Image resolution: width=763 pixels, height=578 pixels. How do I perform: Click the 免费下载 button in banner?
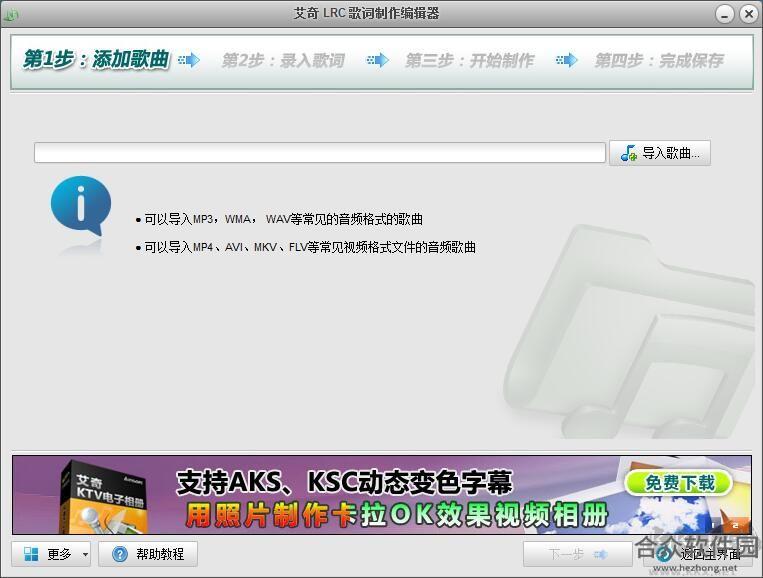pos(679,483)
